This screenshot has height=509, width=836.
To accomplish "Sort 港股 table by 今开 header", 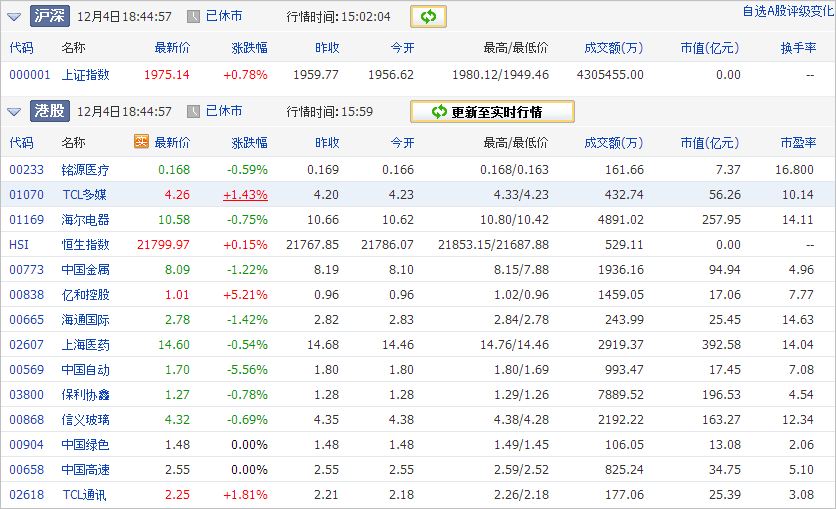I will pos(402,142).
